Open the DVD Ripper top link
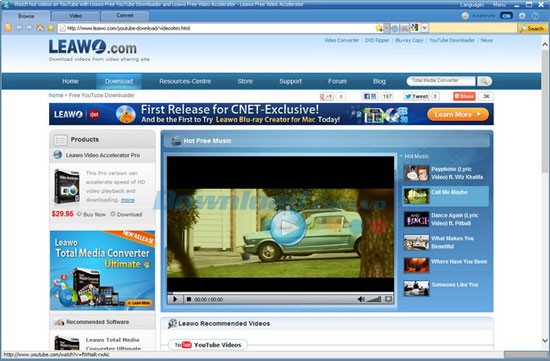The height and width of the screenshot is (361, 550). click(x=377, y=40)
